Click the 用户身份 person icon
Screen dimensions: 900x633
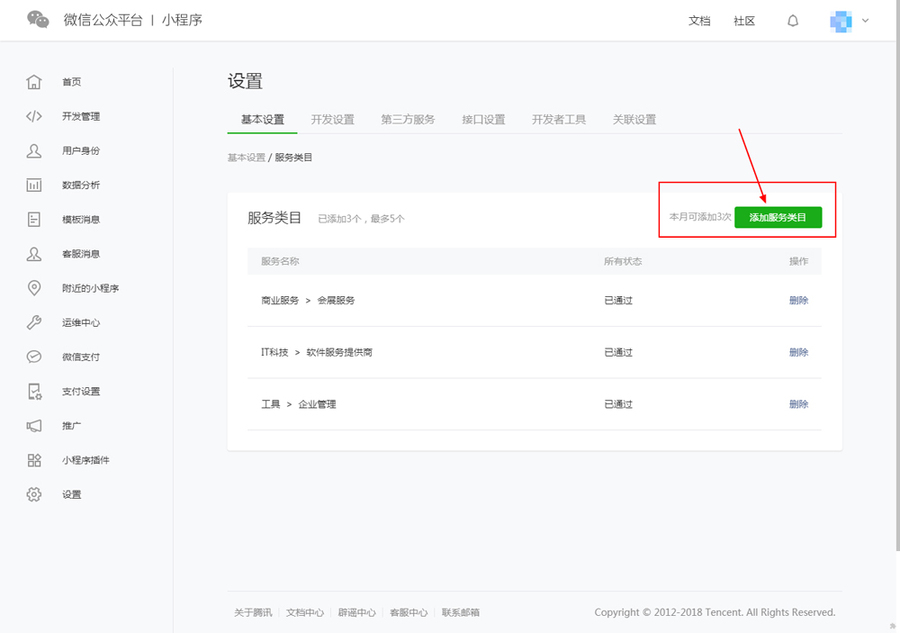coord(34,150)
